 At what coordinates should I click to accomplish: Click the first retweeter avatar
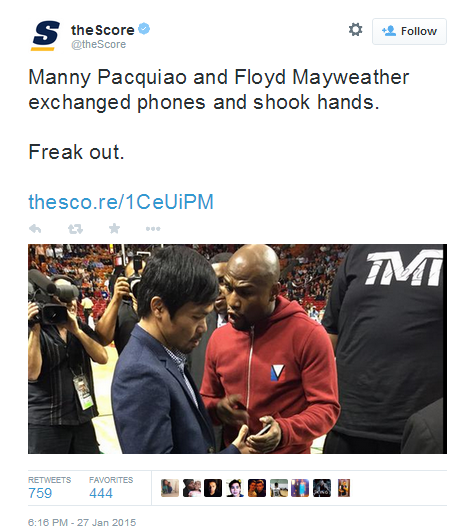pyautogui.click(x=170, y=488)
